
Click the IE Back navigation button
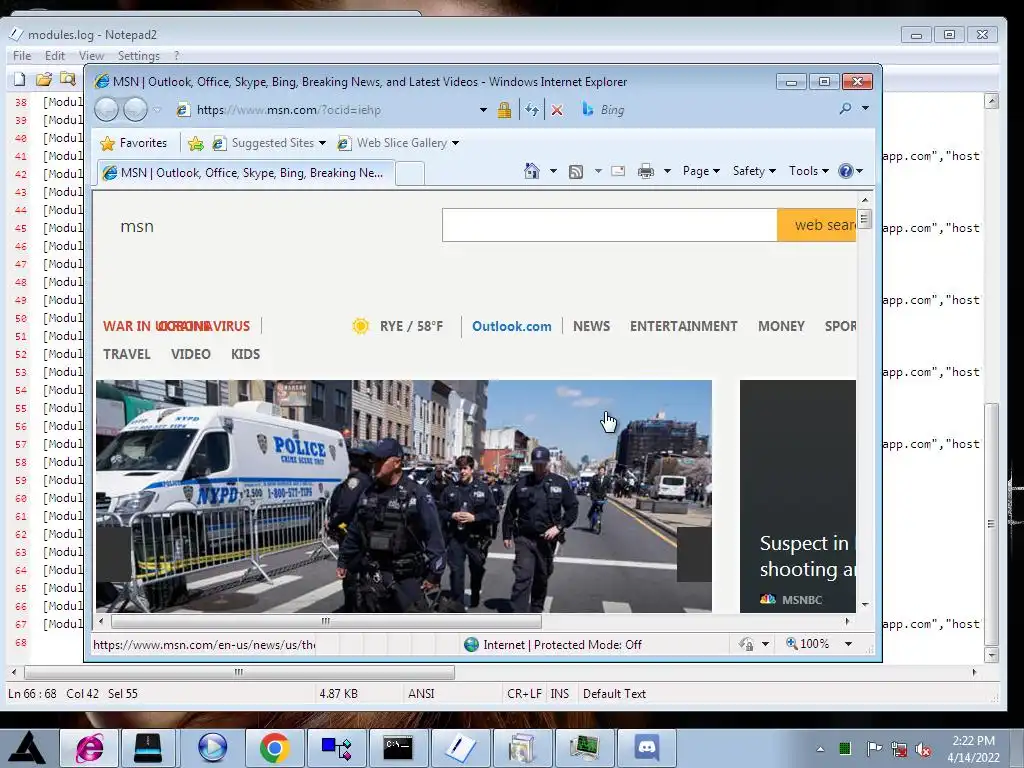click(106, 109)
